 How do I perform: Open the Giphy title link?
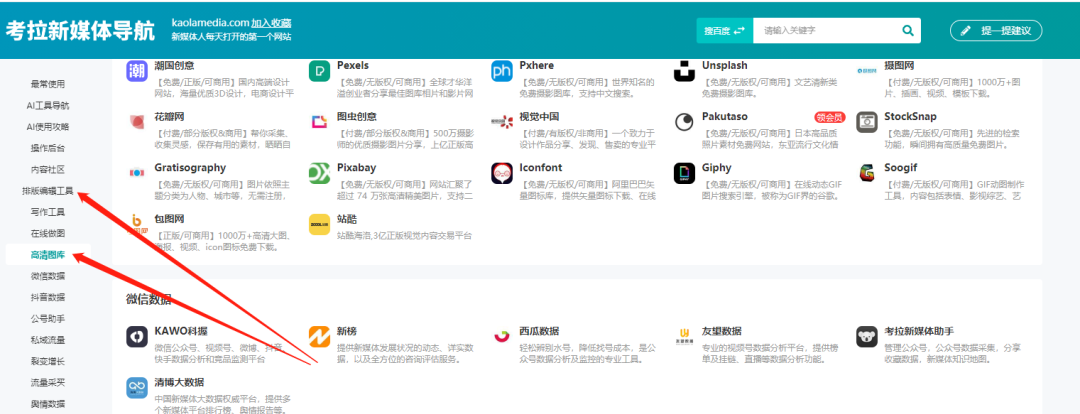pyautogui.click(x=716, y=167)
